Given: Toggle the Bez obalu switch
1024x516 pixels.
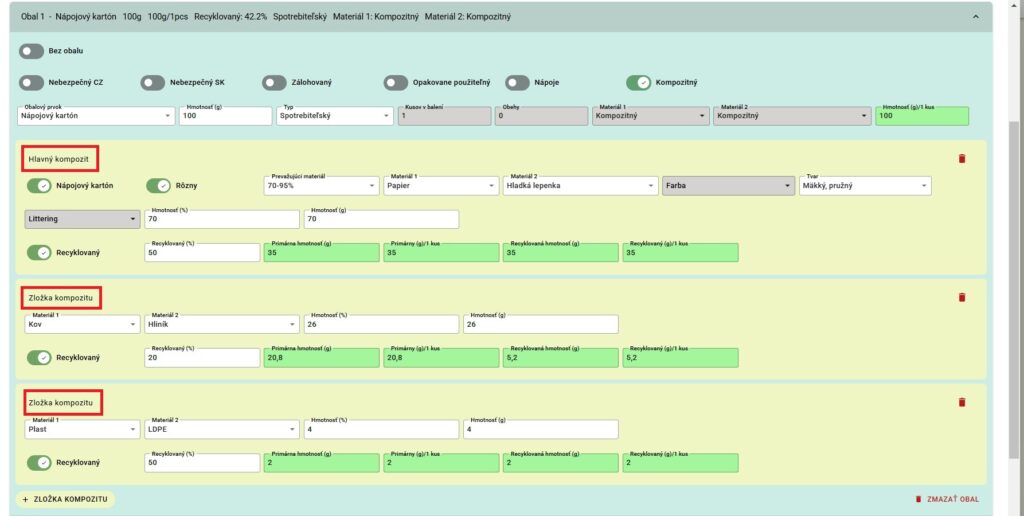Looking at the screenshot, I should tap(32, 51).
